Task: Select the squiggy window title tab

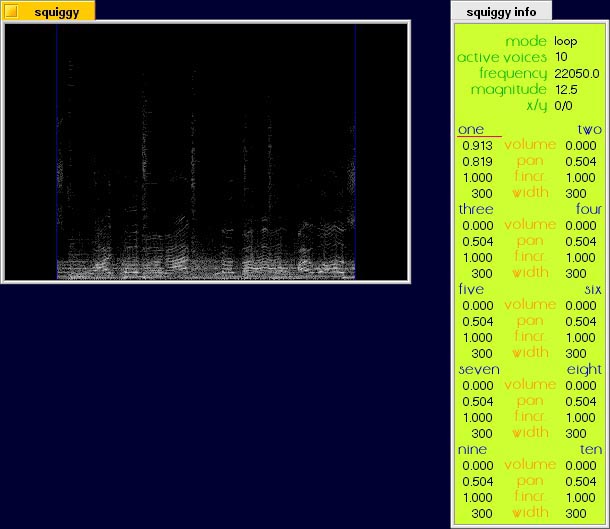Action: coord(48,11)
